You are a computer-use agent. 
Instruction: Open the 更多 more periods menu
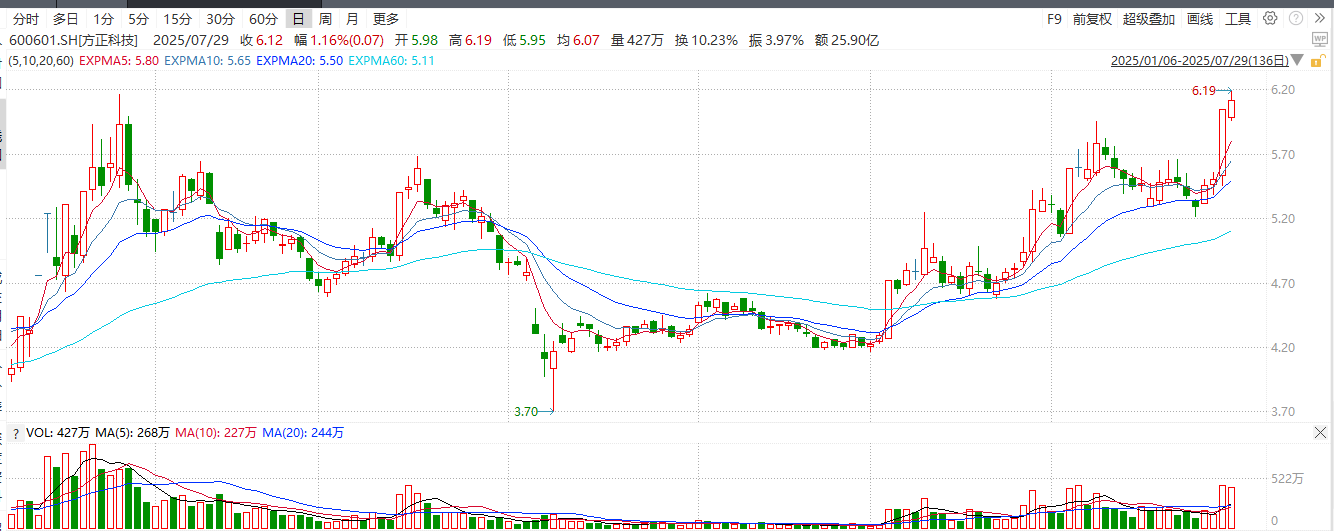point(385,19)
